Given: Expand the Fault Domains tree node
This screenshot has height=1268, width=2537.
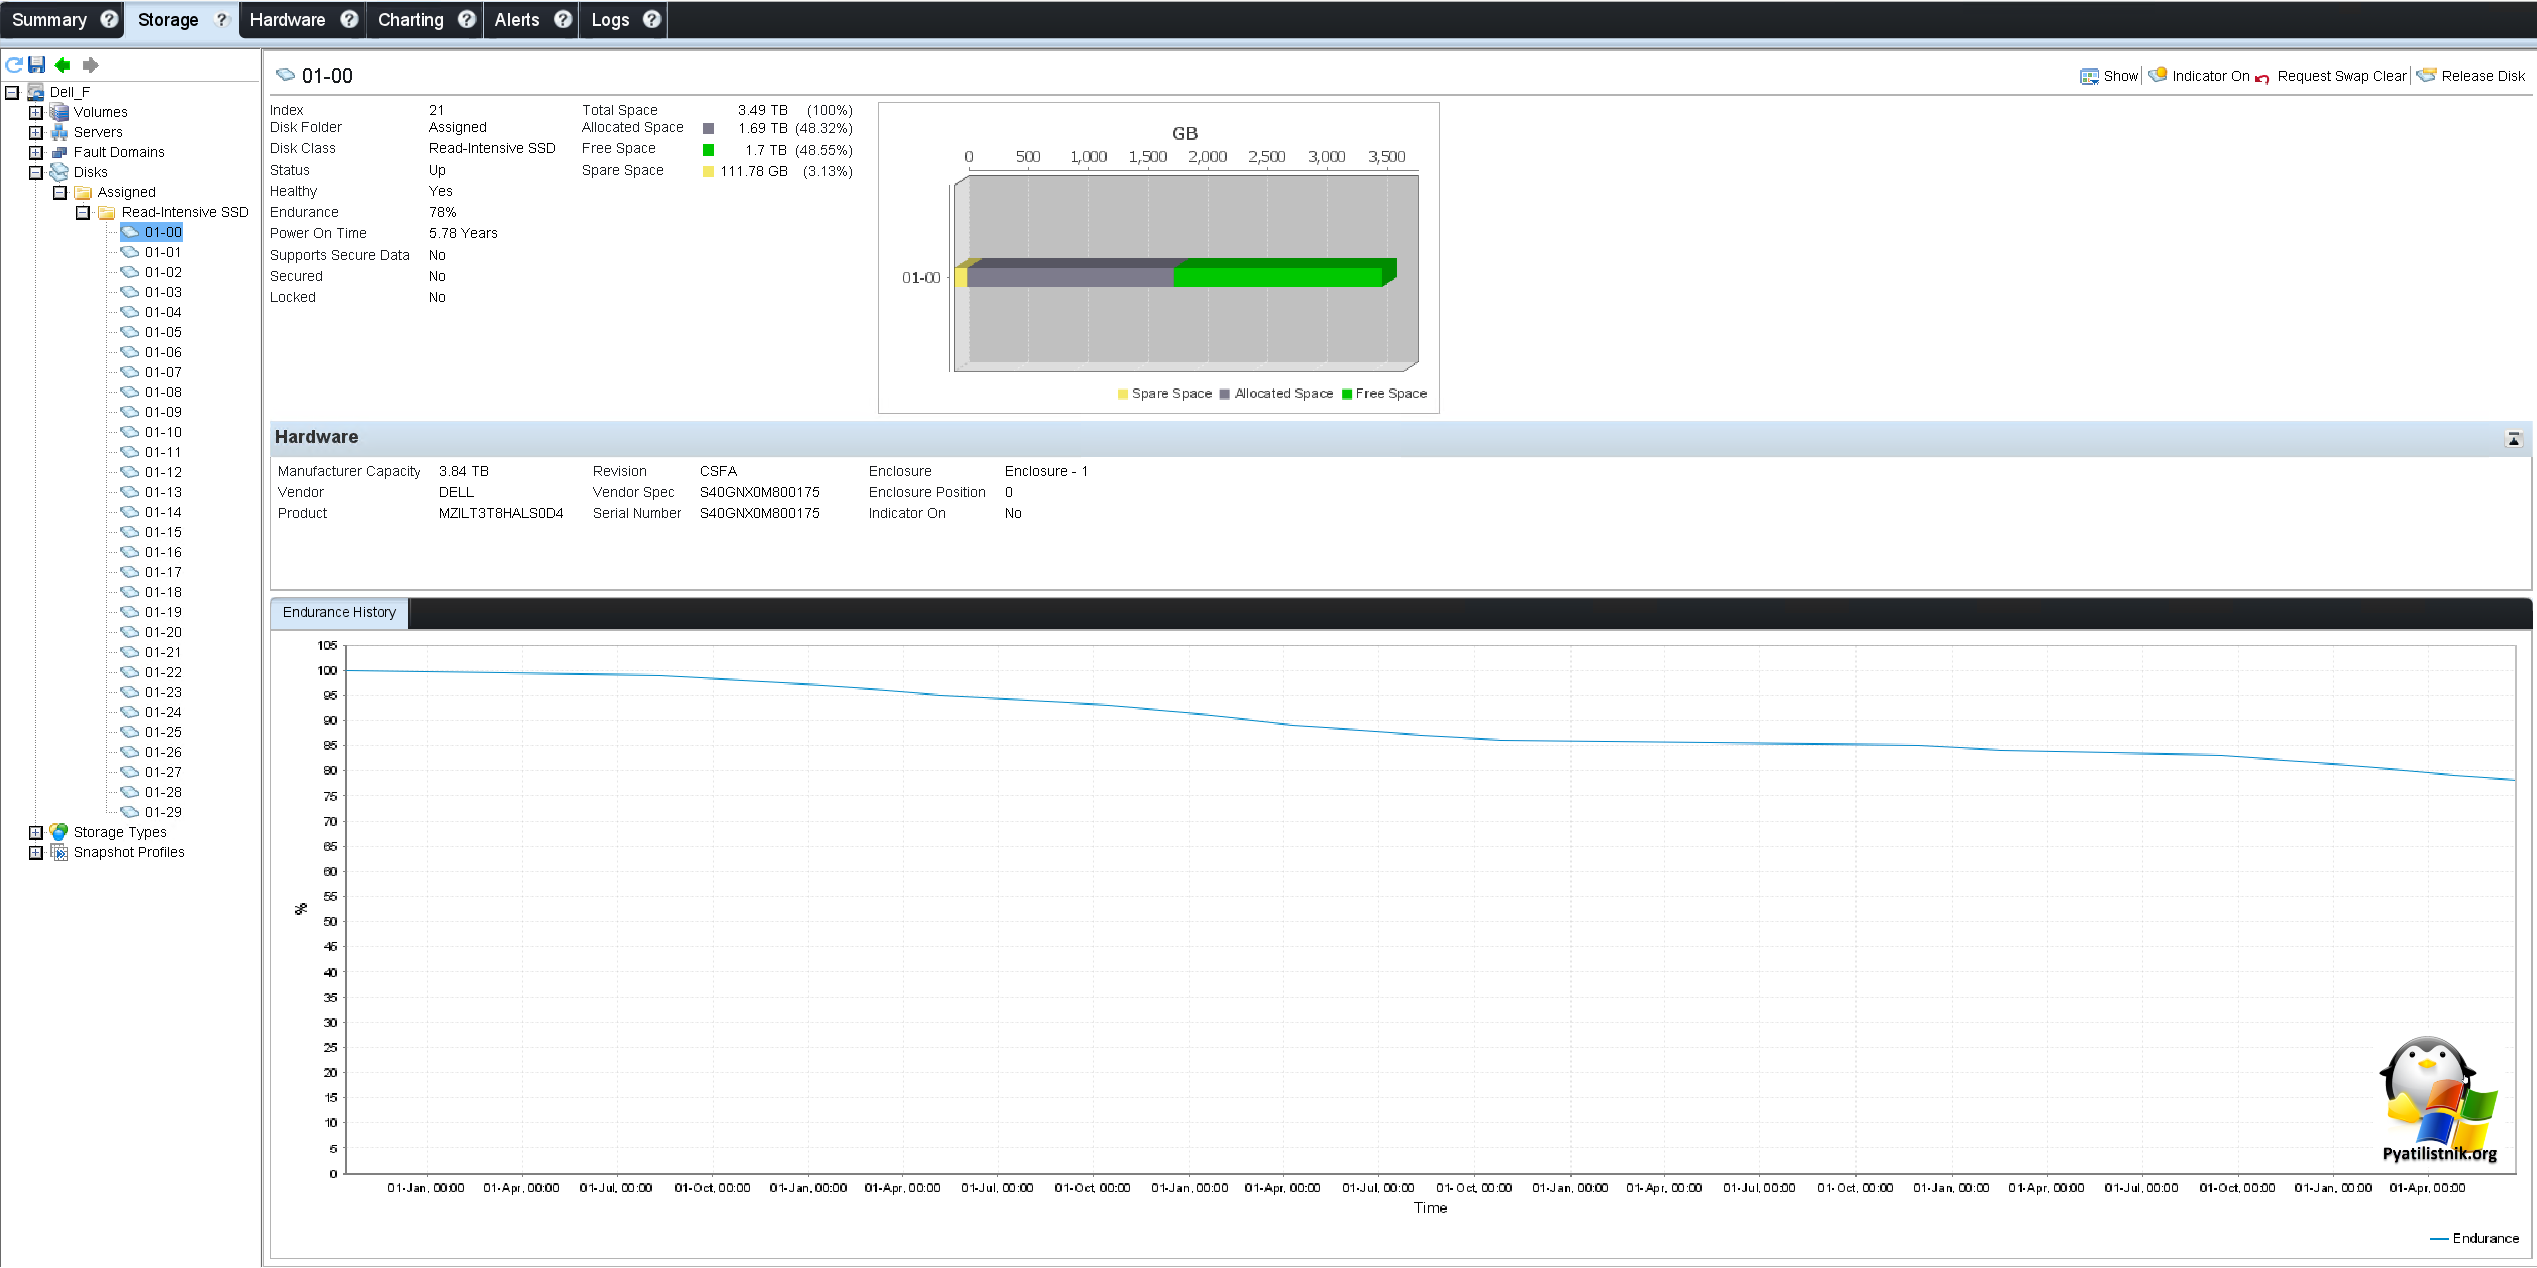Looking at the screenshot, I should click(36, 152).
